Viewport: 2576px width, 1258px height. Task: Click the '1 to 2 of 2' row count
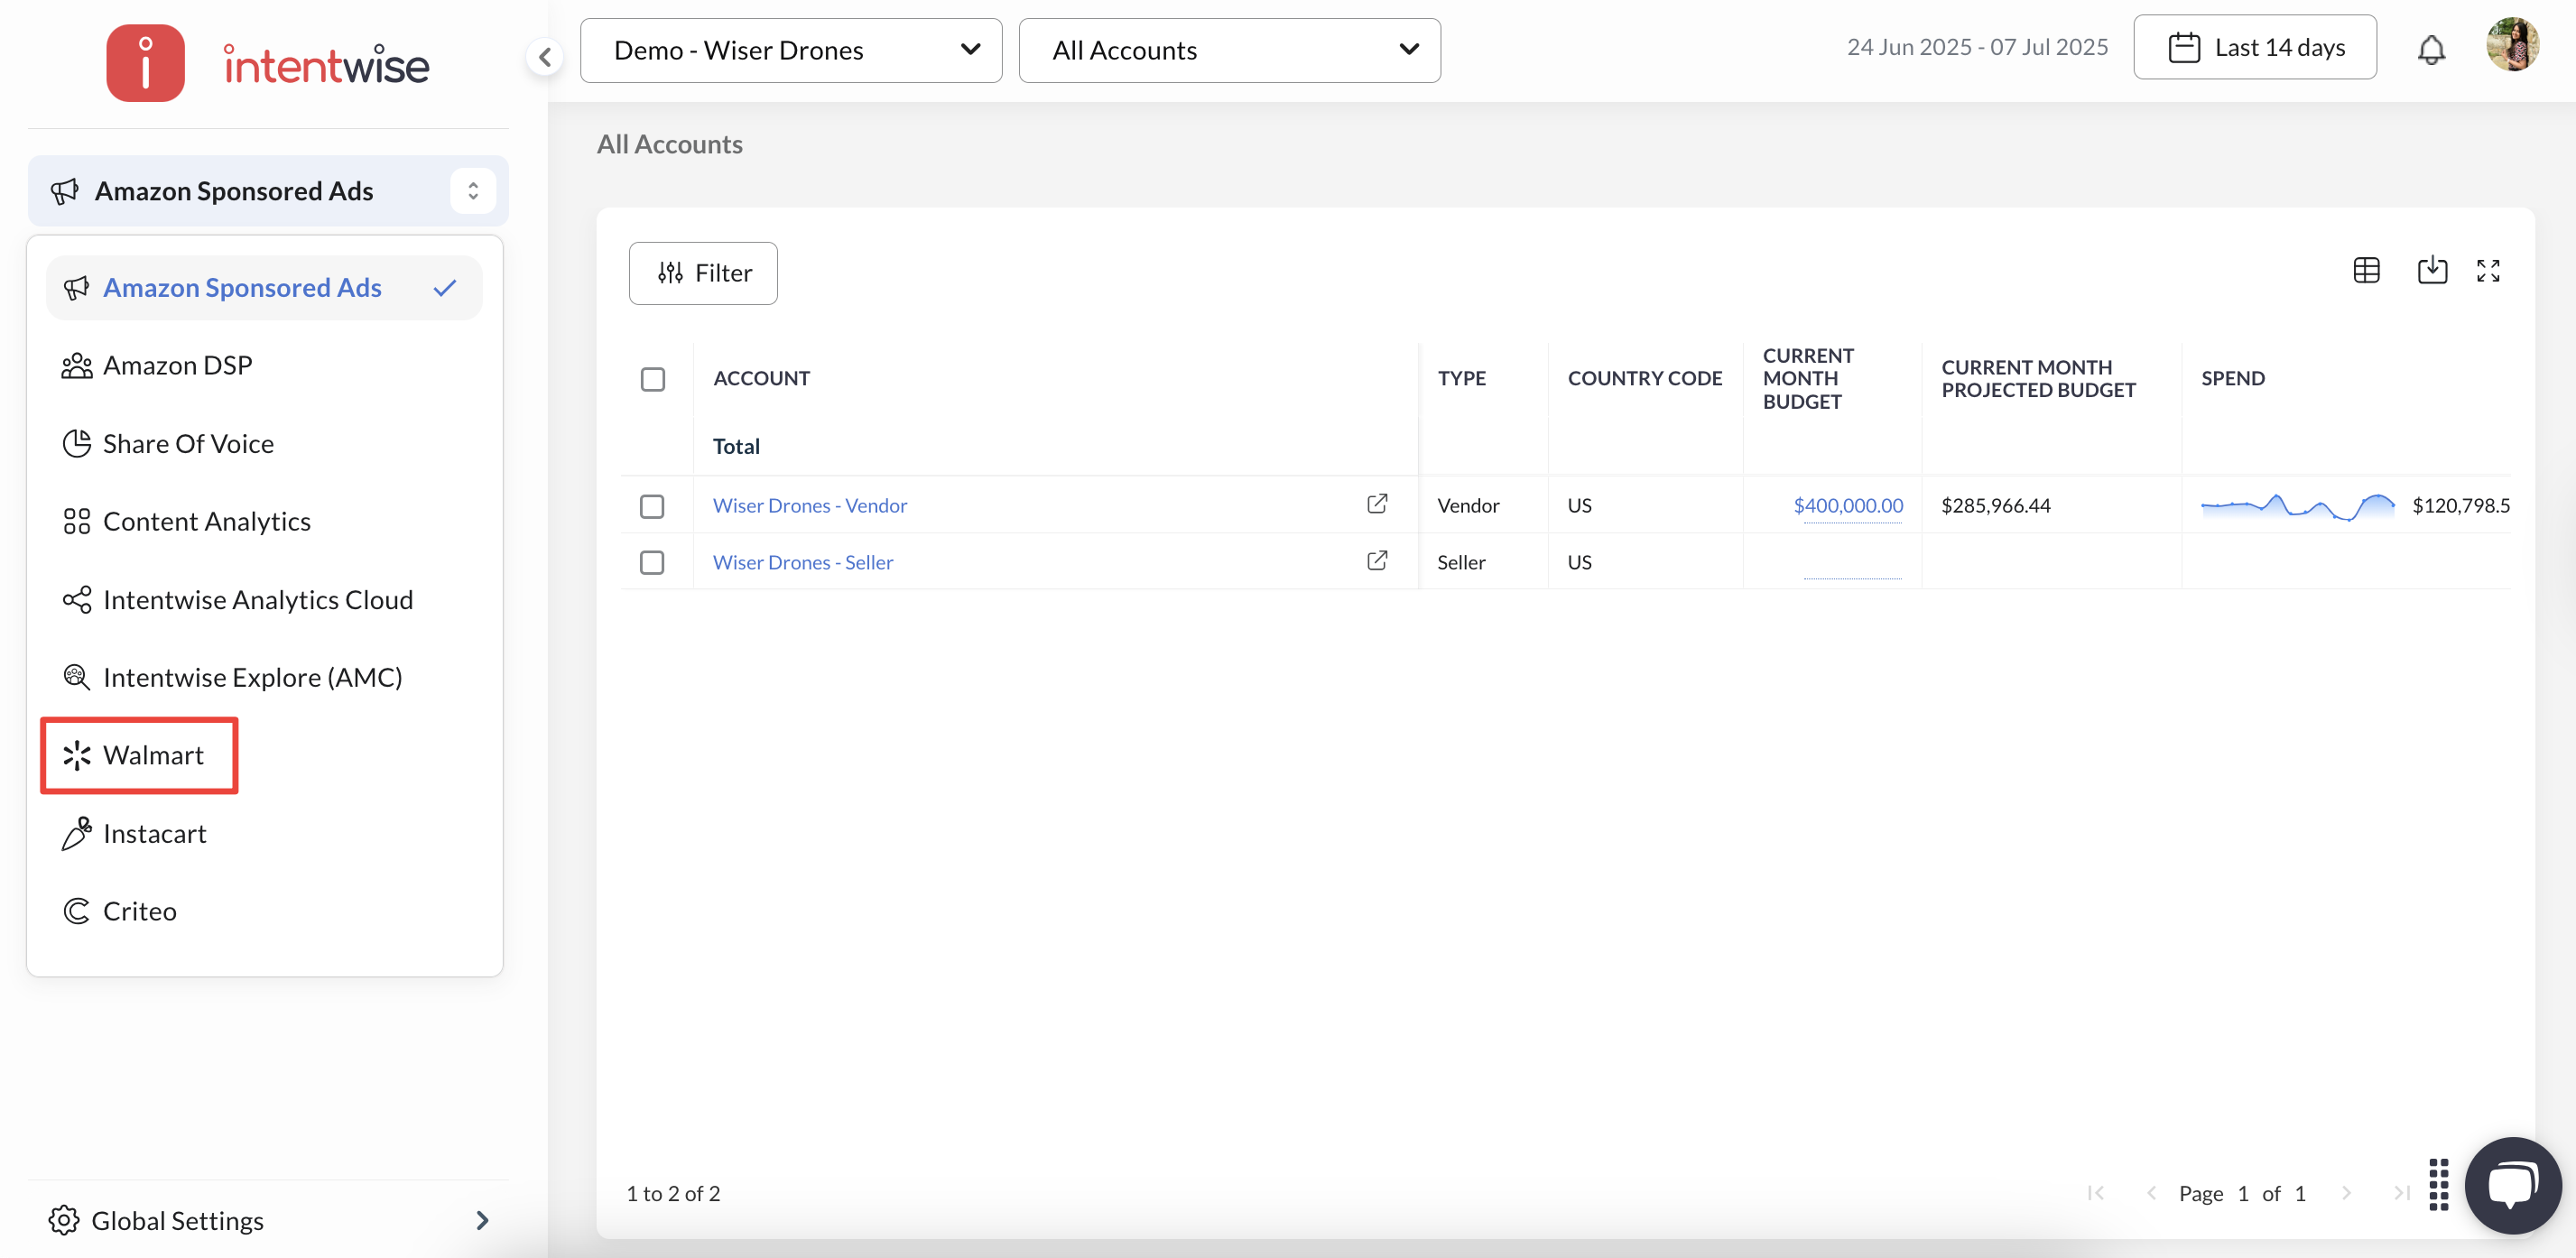[673, 1193]
